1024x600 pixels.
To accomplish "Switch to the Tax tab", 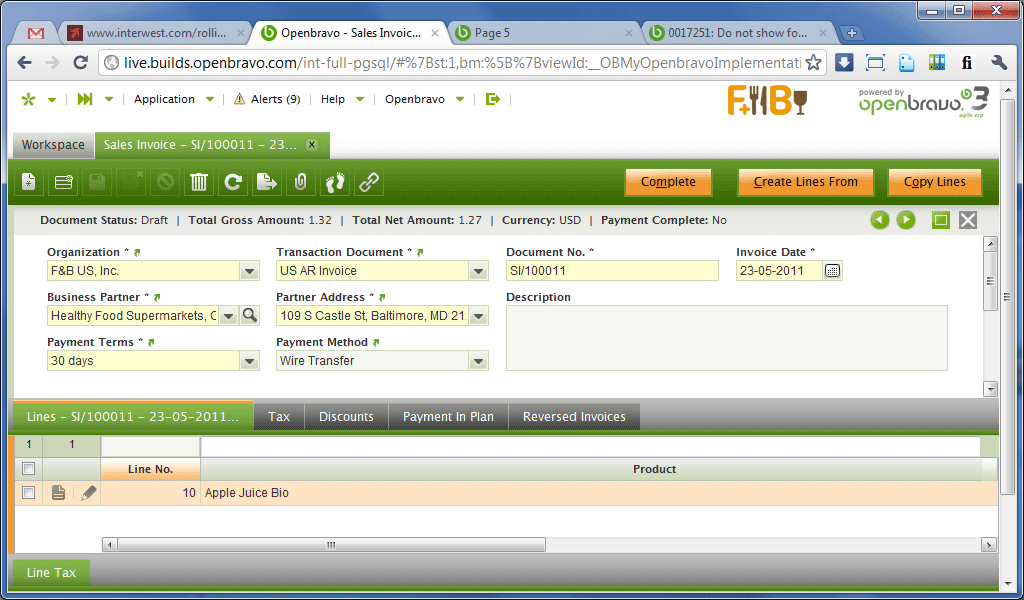I will (x=279, y=417).
